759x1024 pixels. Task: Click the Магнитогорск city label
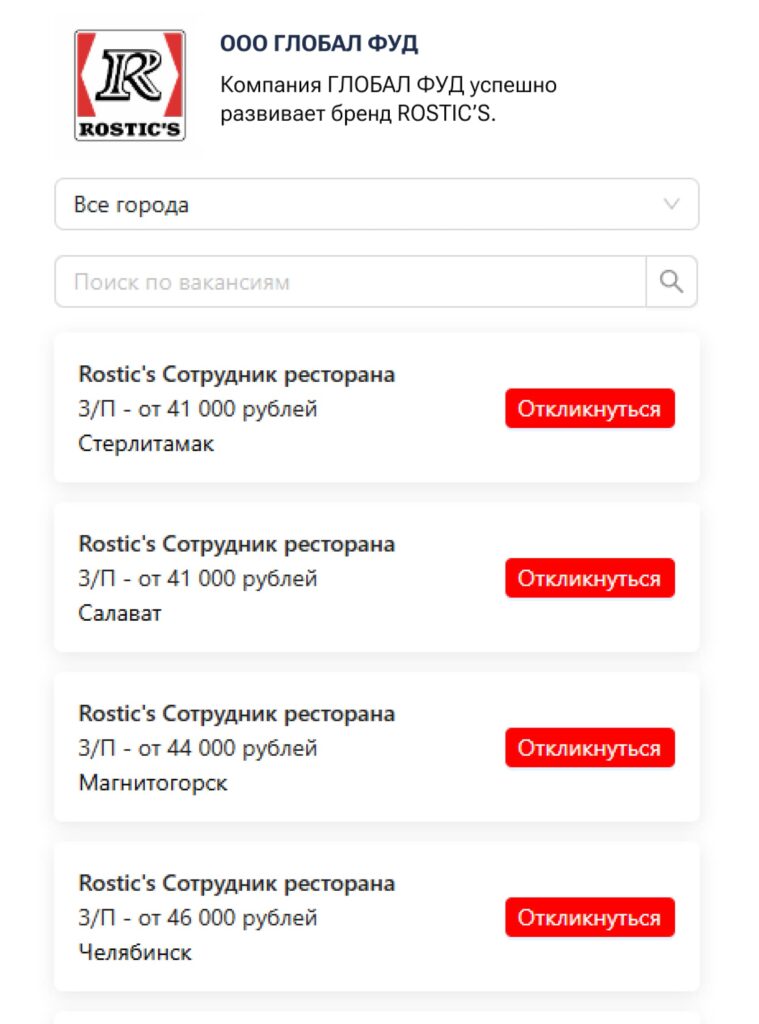[153, 783]
